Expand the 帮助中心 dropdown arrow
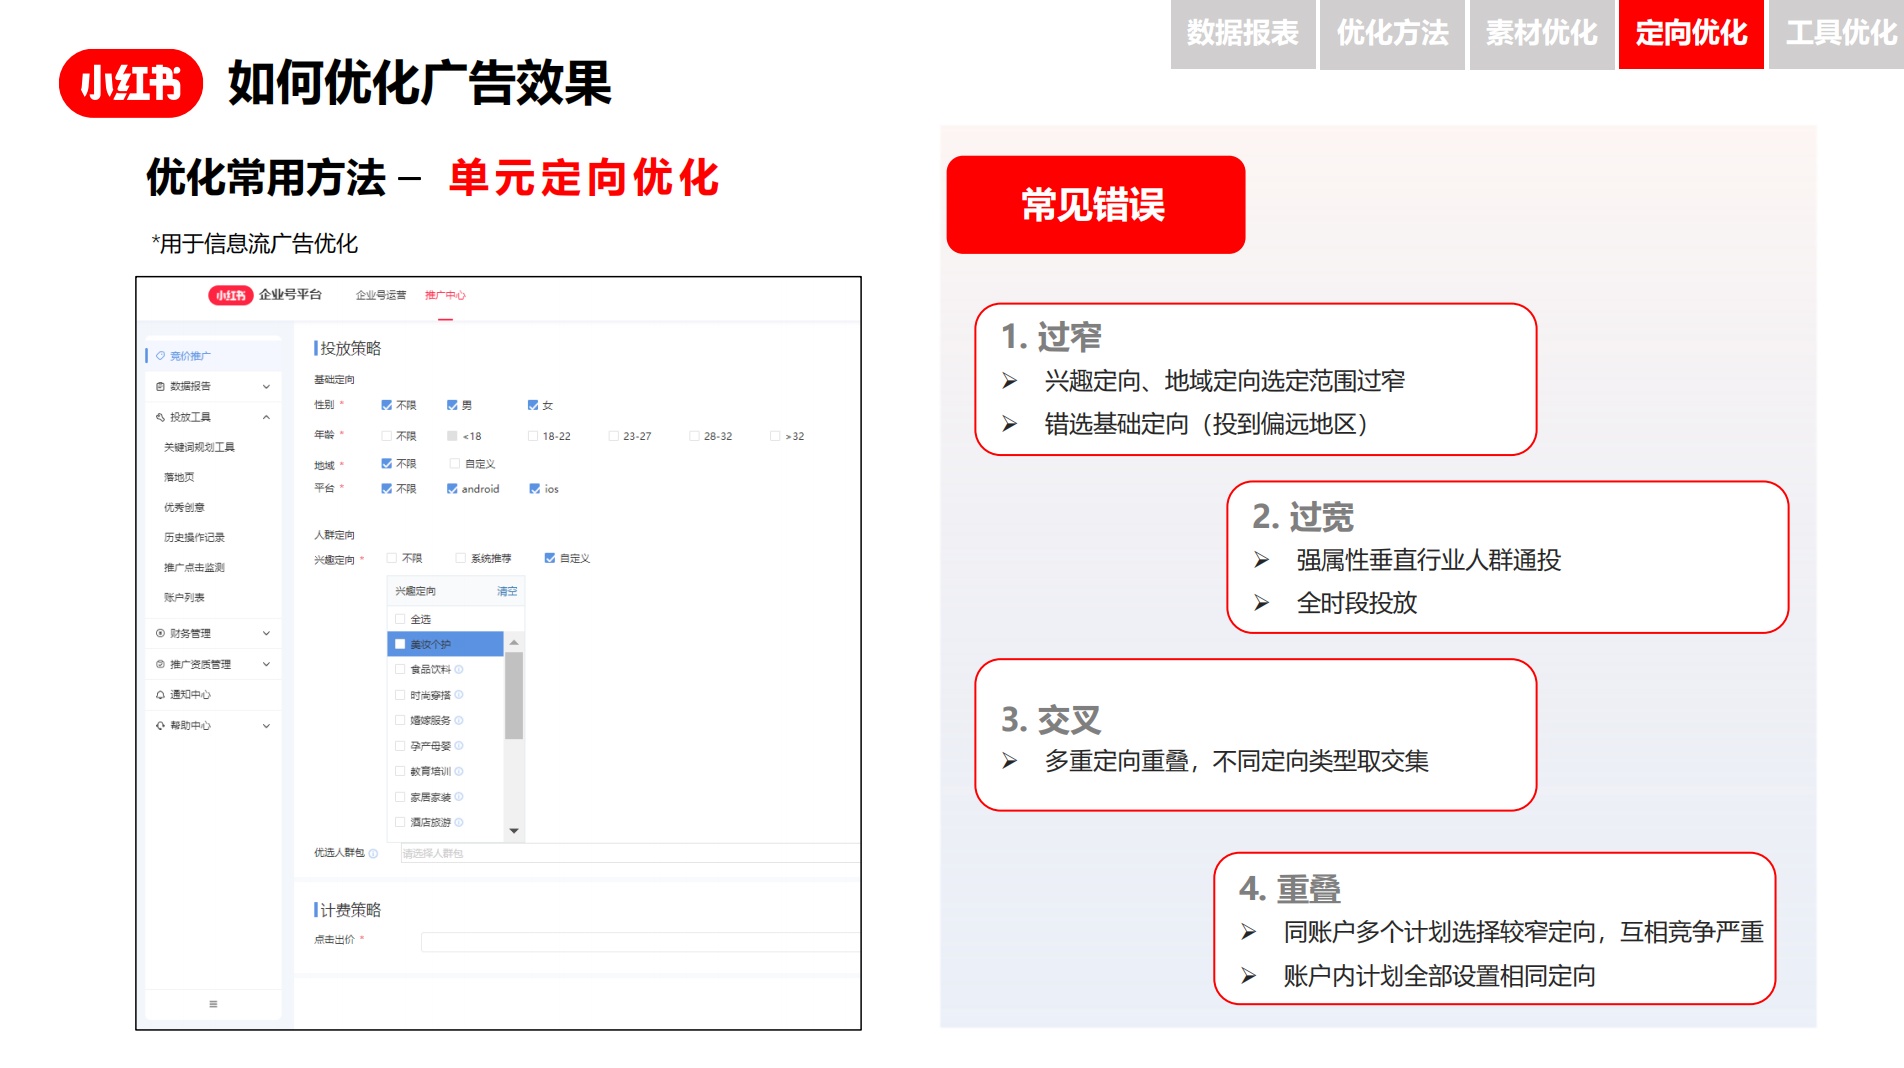This screenshot has width=1904, height=1068. [268, 725]
